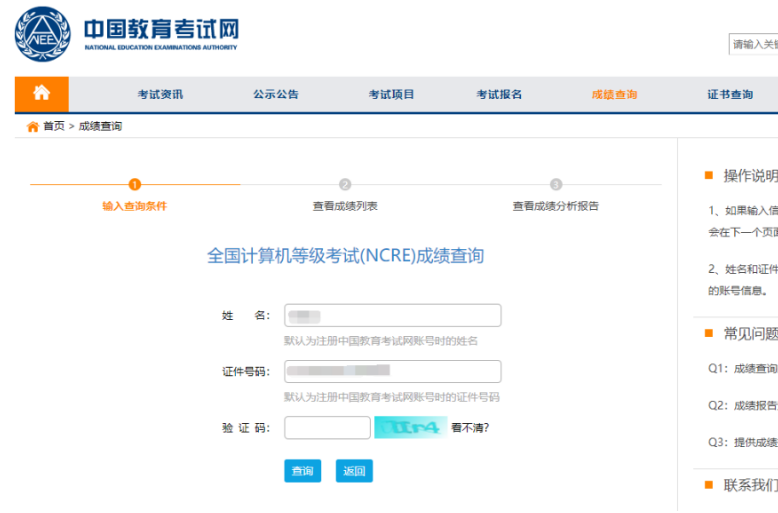Open the orange home icon tab
The height and width of the screenshot is (513, 778).
coord(42,94)
